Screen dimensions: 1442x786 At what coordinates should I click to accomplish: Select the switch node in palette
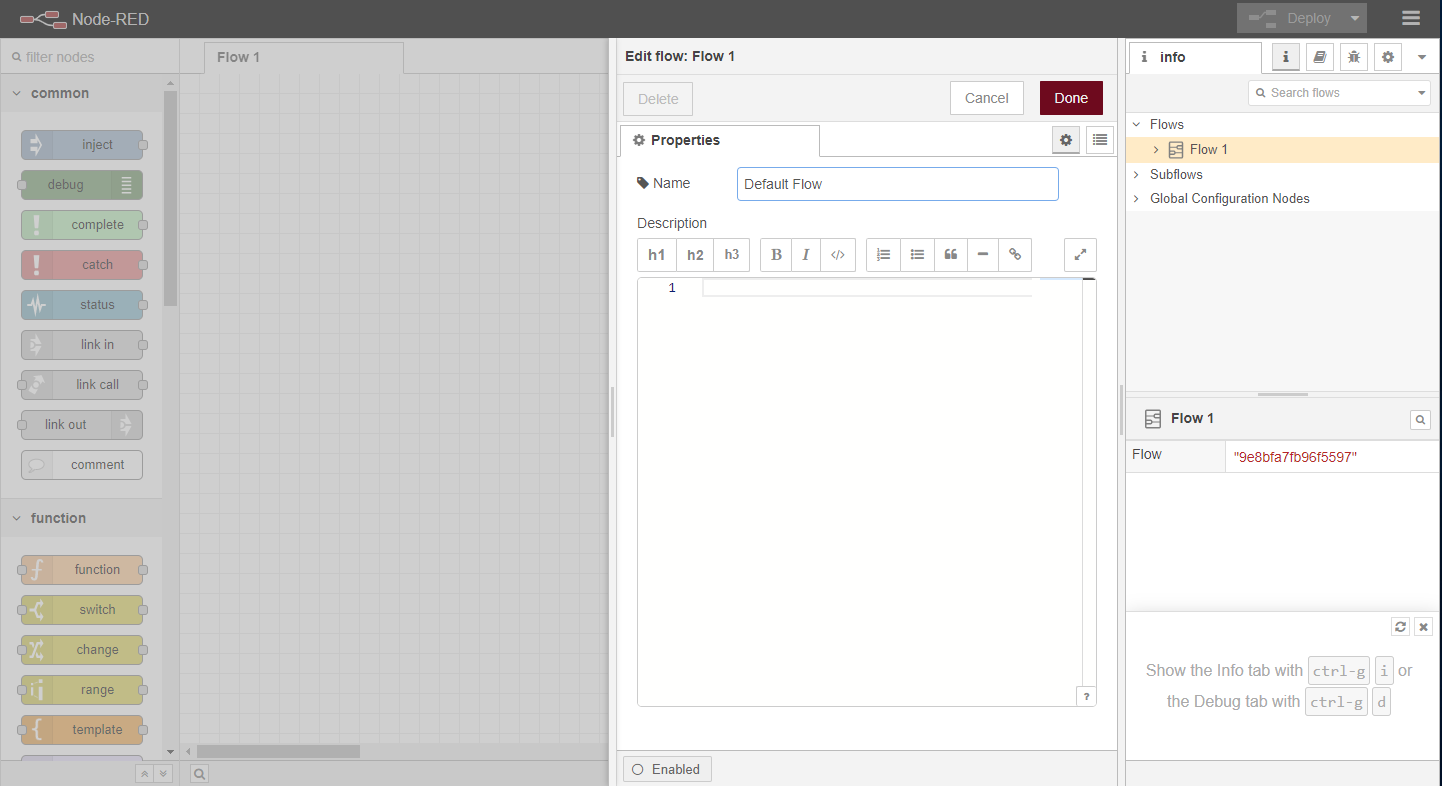point(82,610)
